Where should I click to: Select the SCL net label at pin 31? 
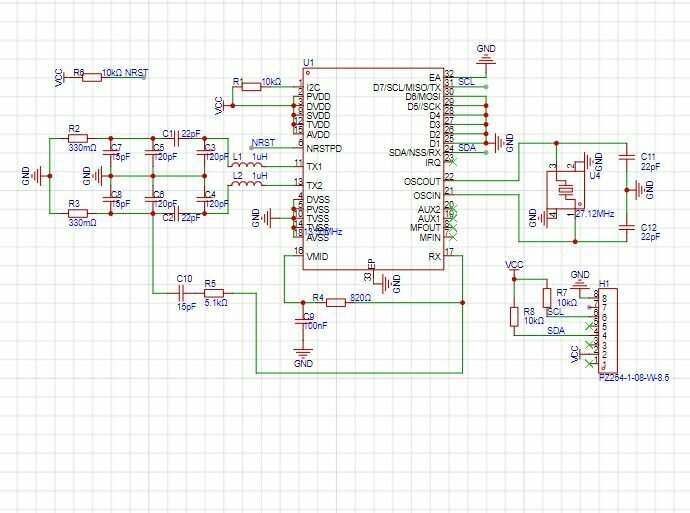466,82
